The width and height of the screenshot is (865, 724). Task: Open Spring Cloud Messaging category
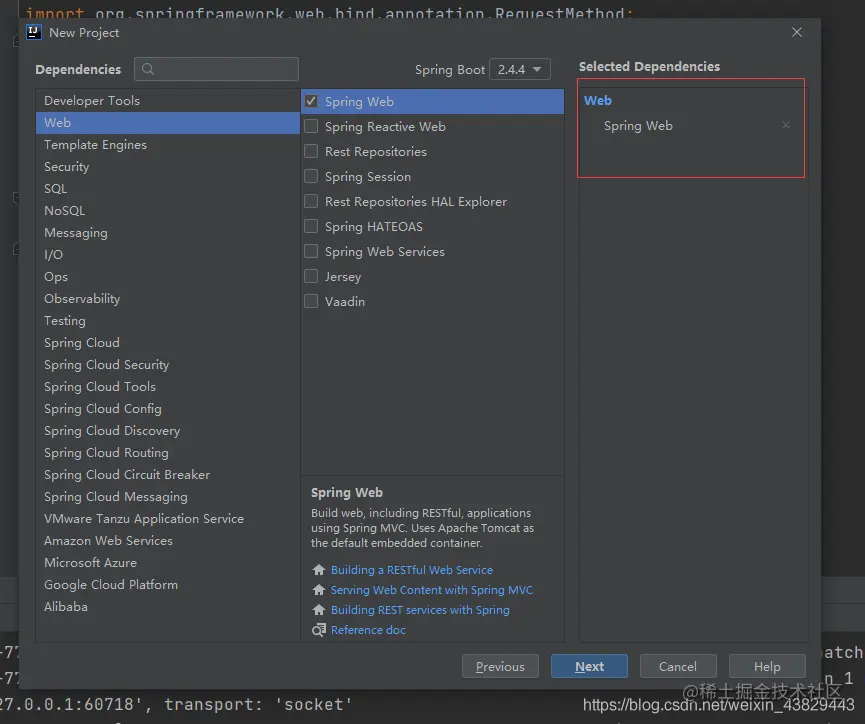[168, 497]
